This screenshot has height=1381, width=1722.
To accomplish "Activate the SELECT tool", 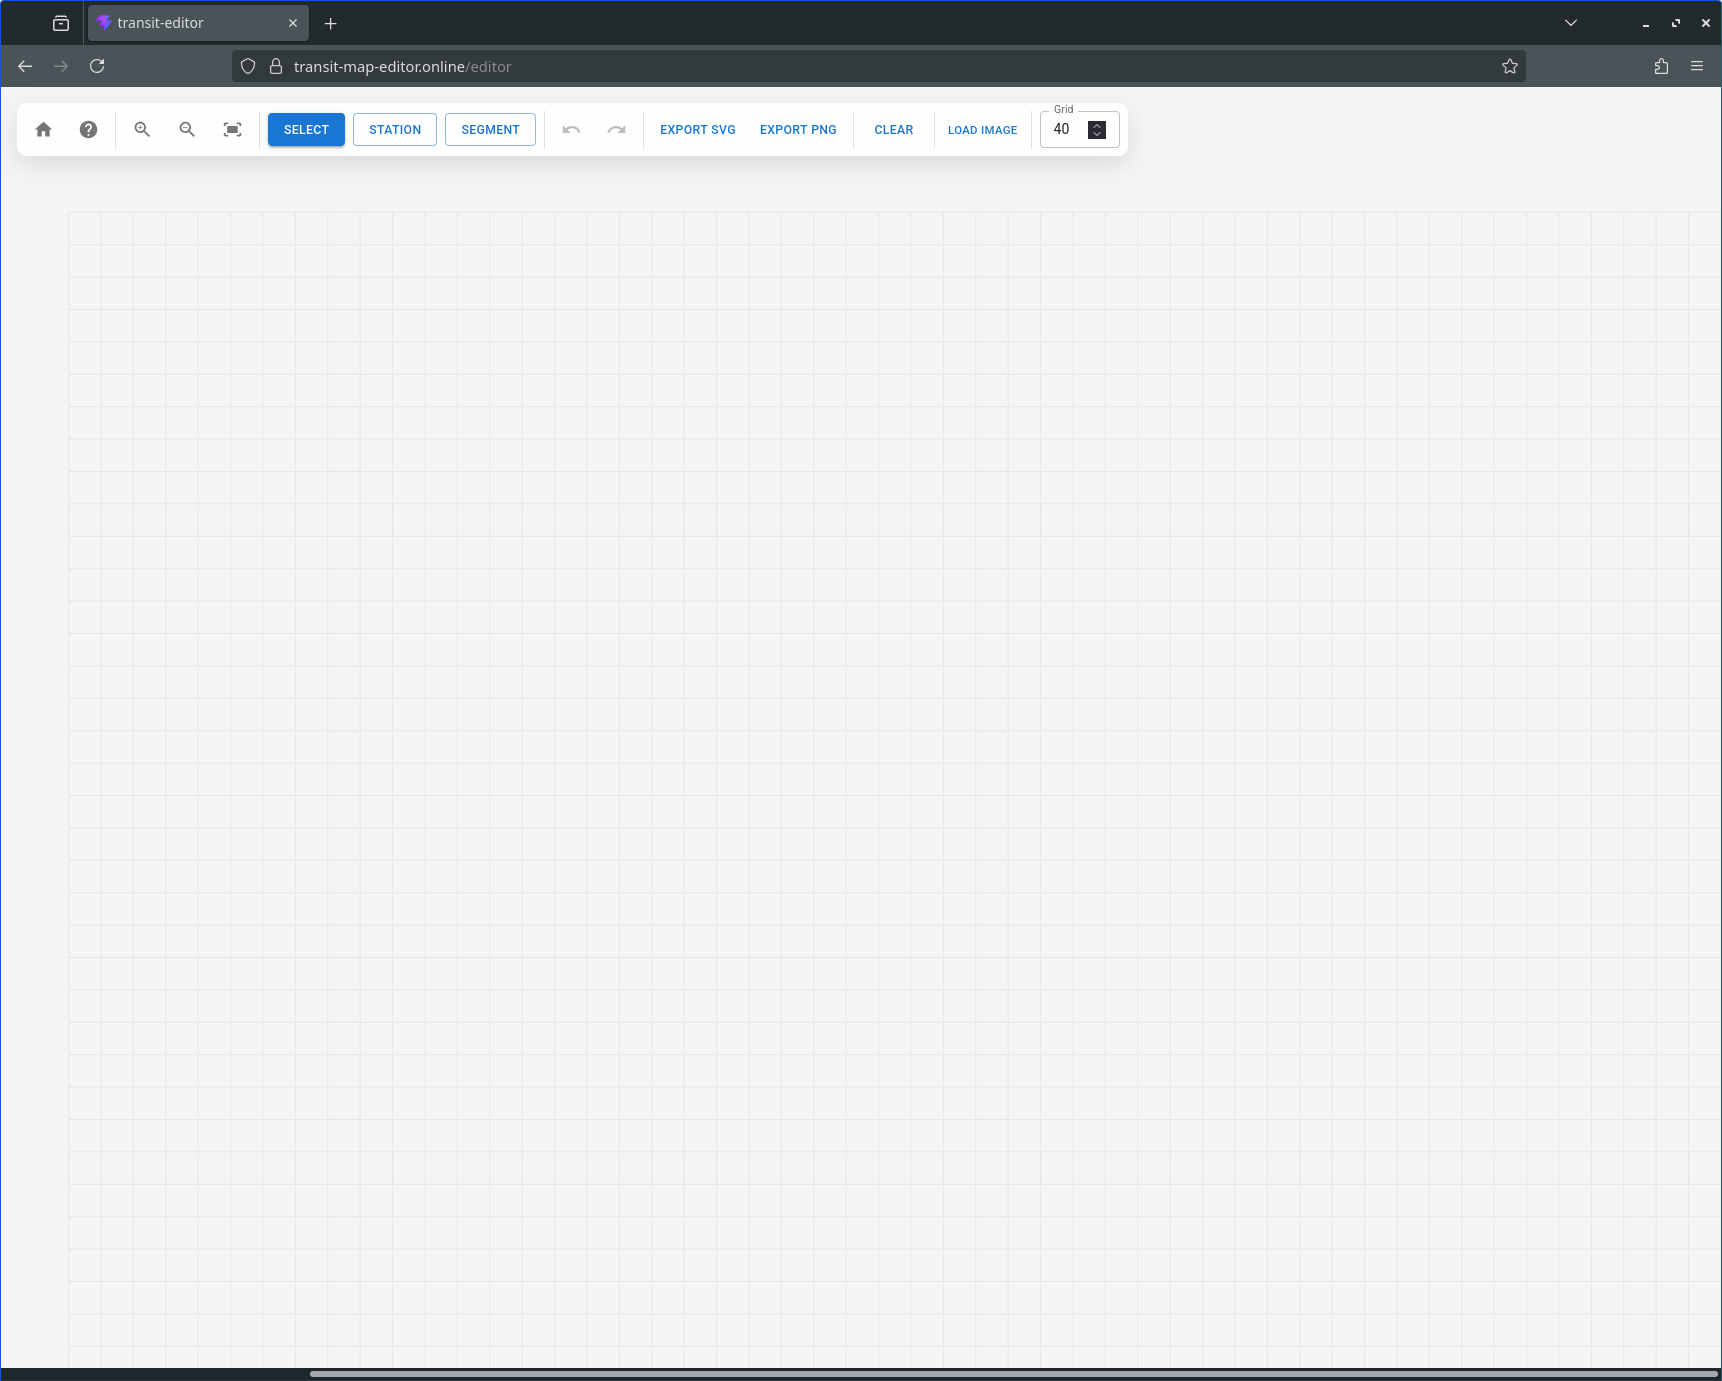I will click(x=306, y=130).
